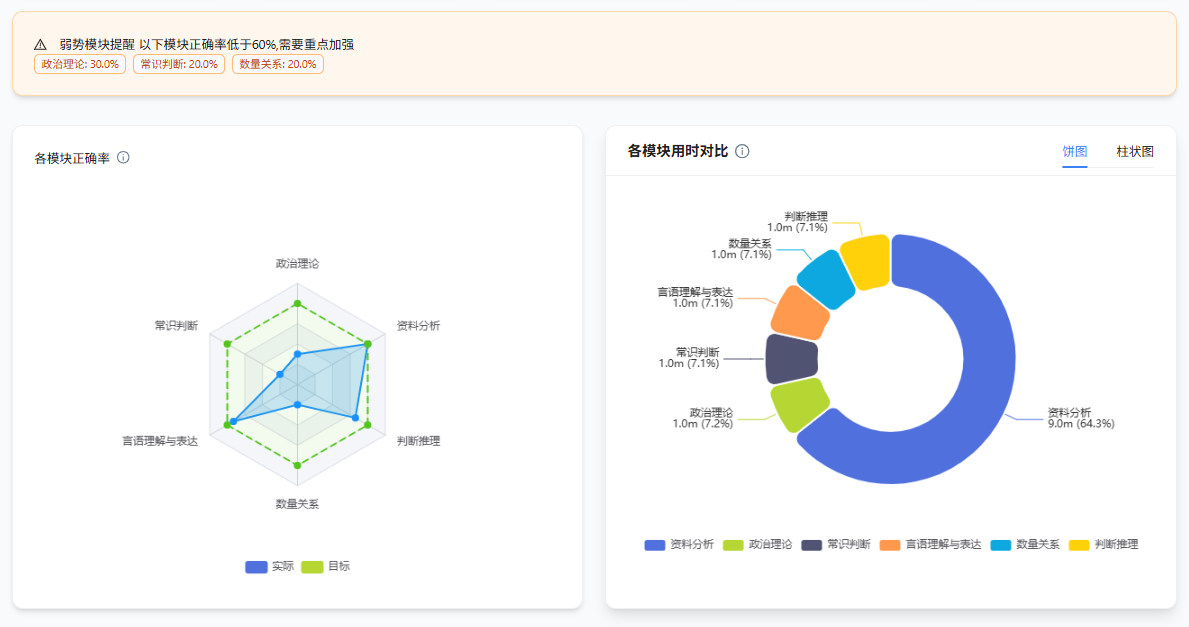The image size is (1189, 627).
Task: Select the 饼图 tab
Action: (x=1075, y=152)
